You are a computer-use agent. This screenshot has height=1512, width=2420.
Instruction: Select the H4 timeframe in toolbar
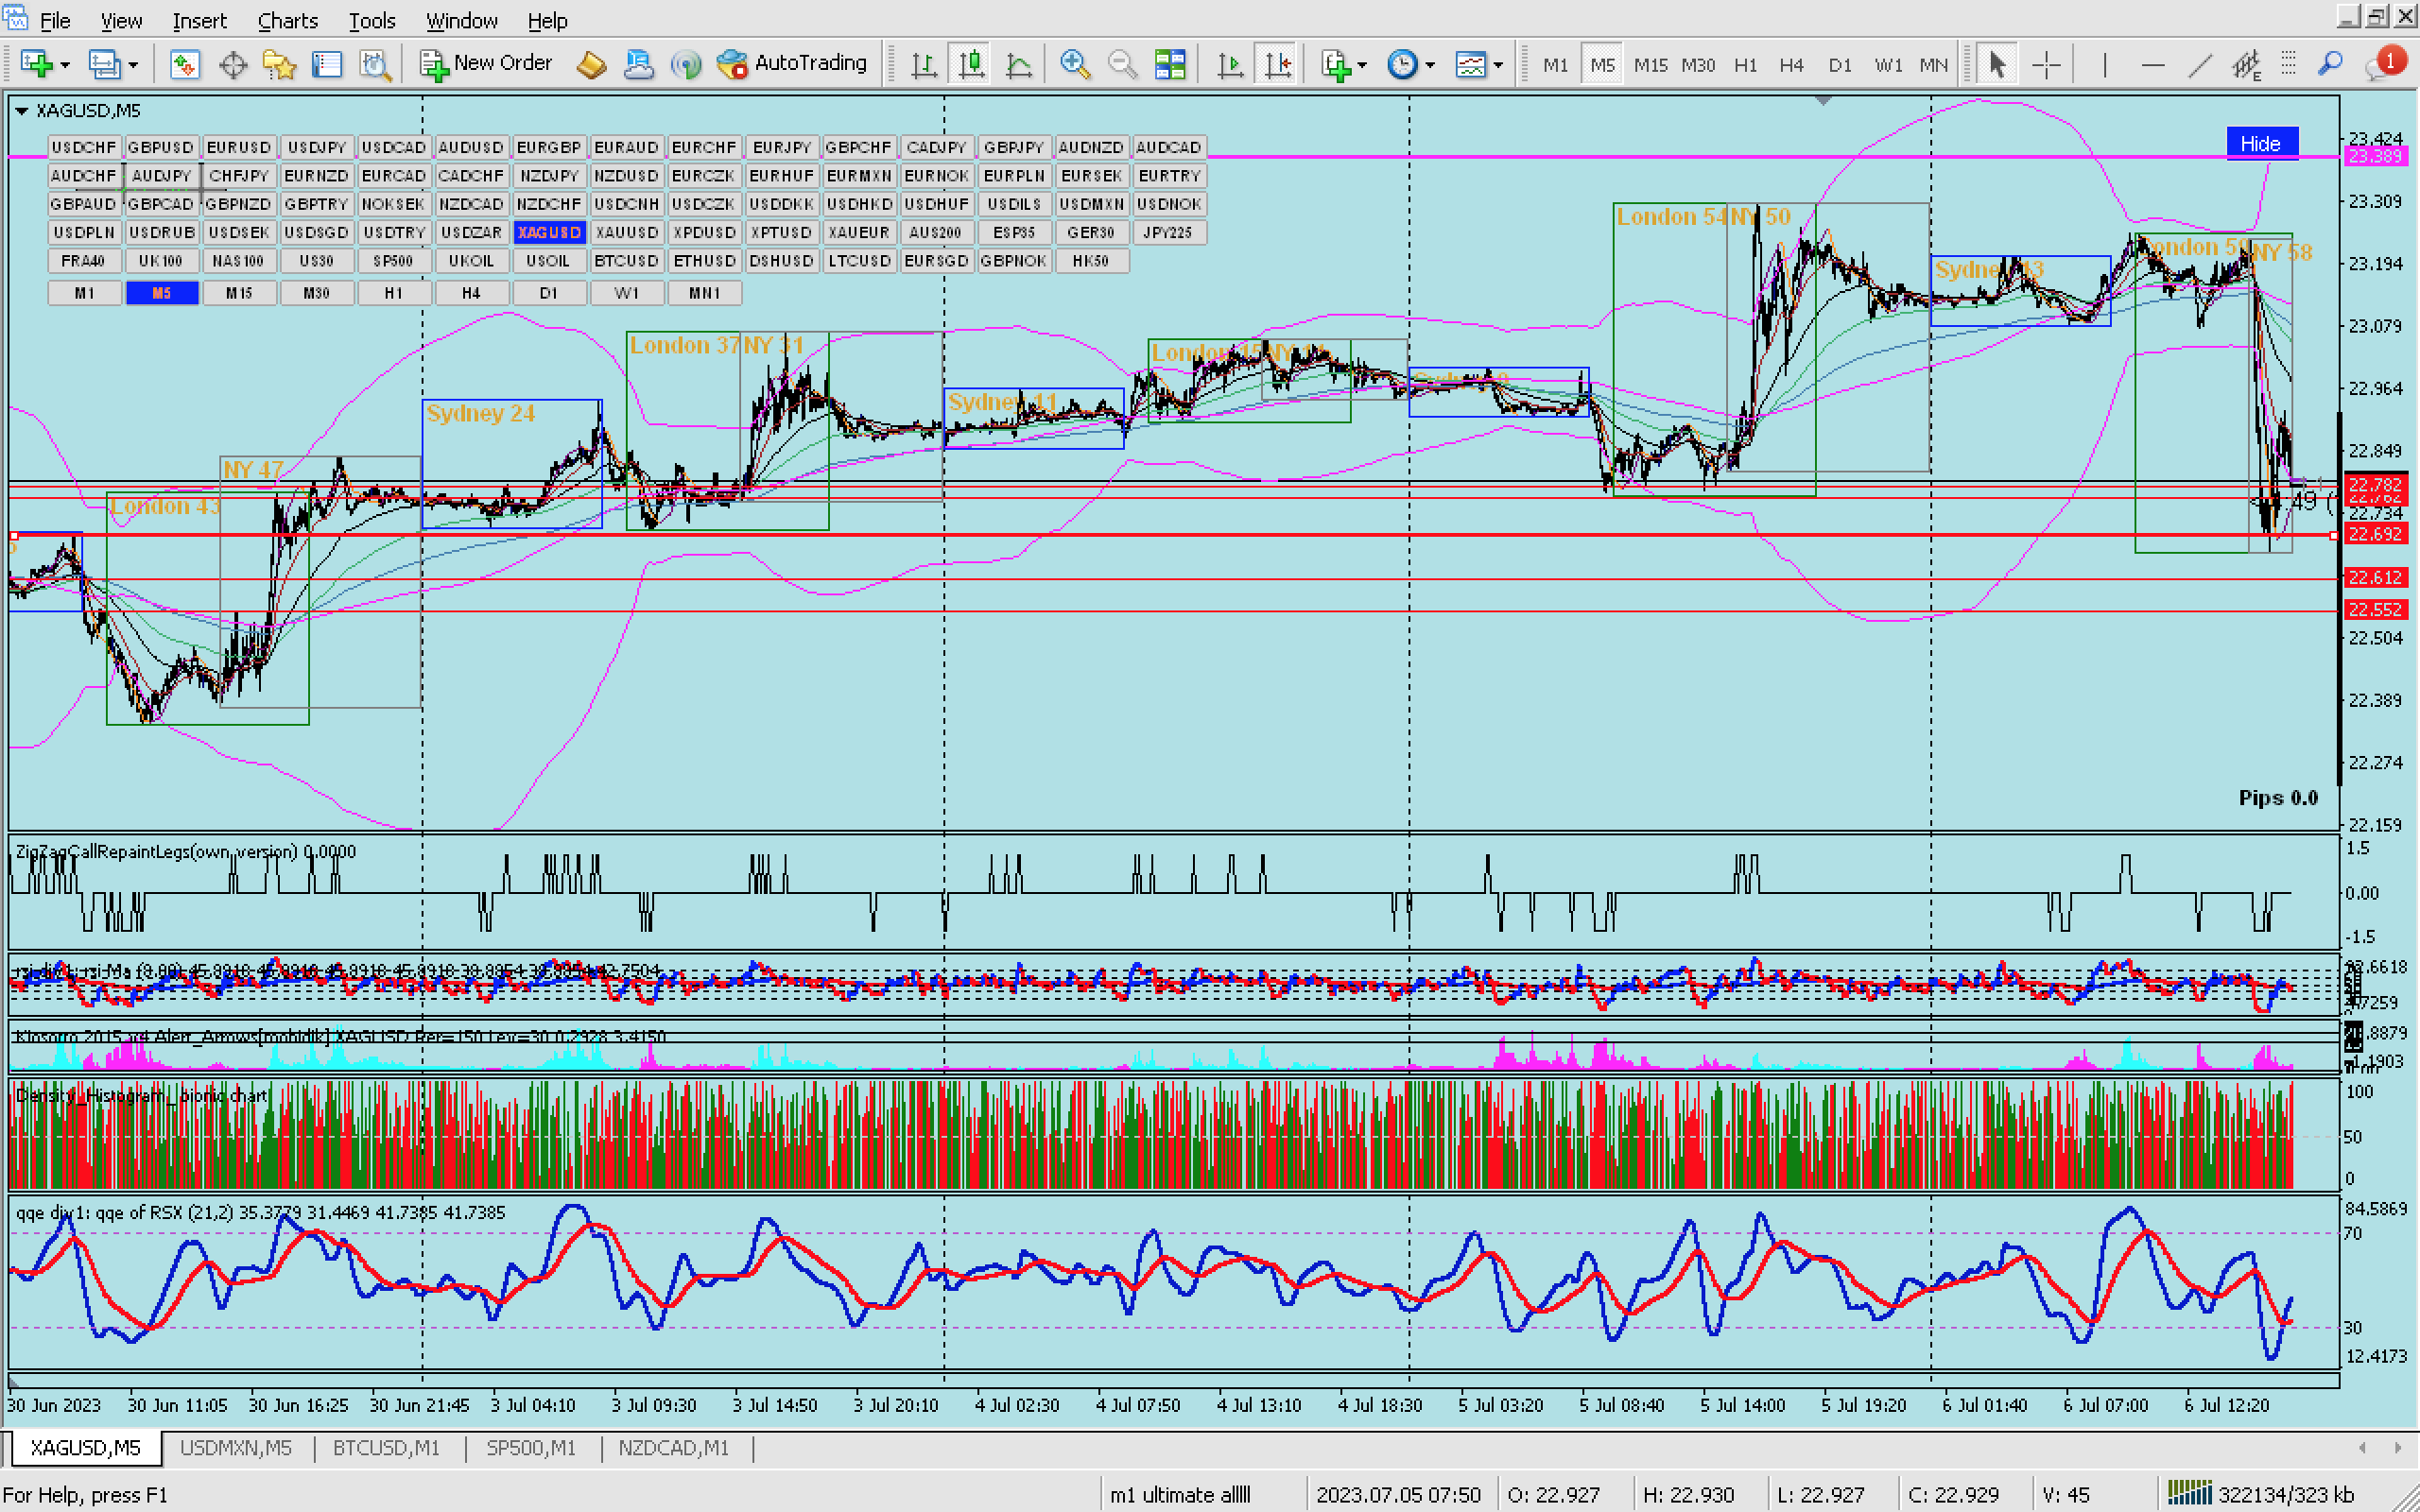click(x=1790, y=65)
